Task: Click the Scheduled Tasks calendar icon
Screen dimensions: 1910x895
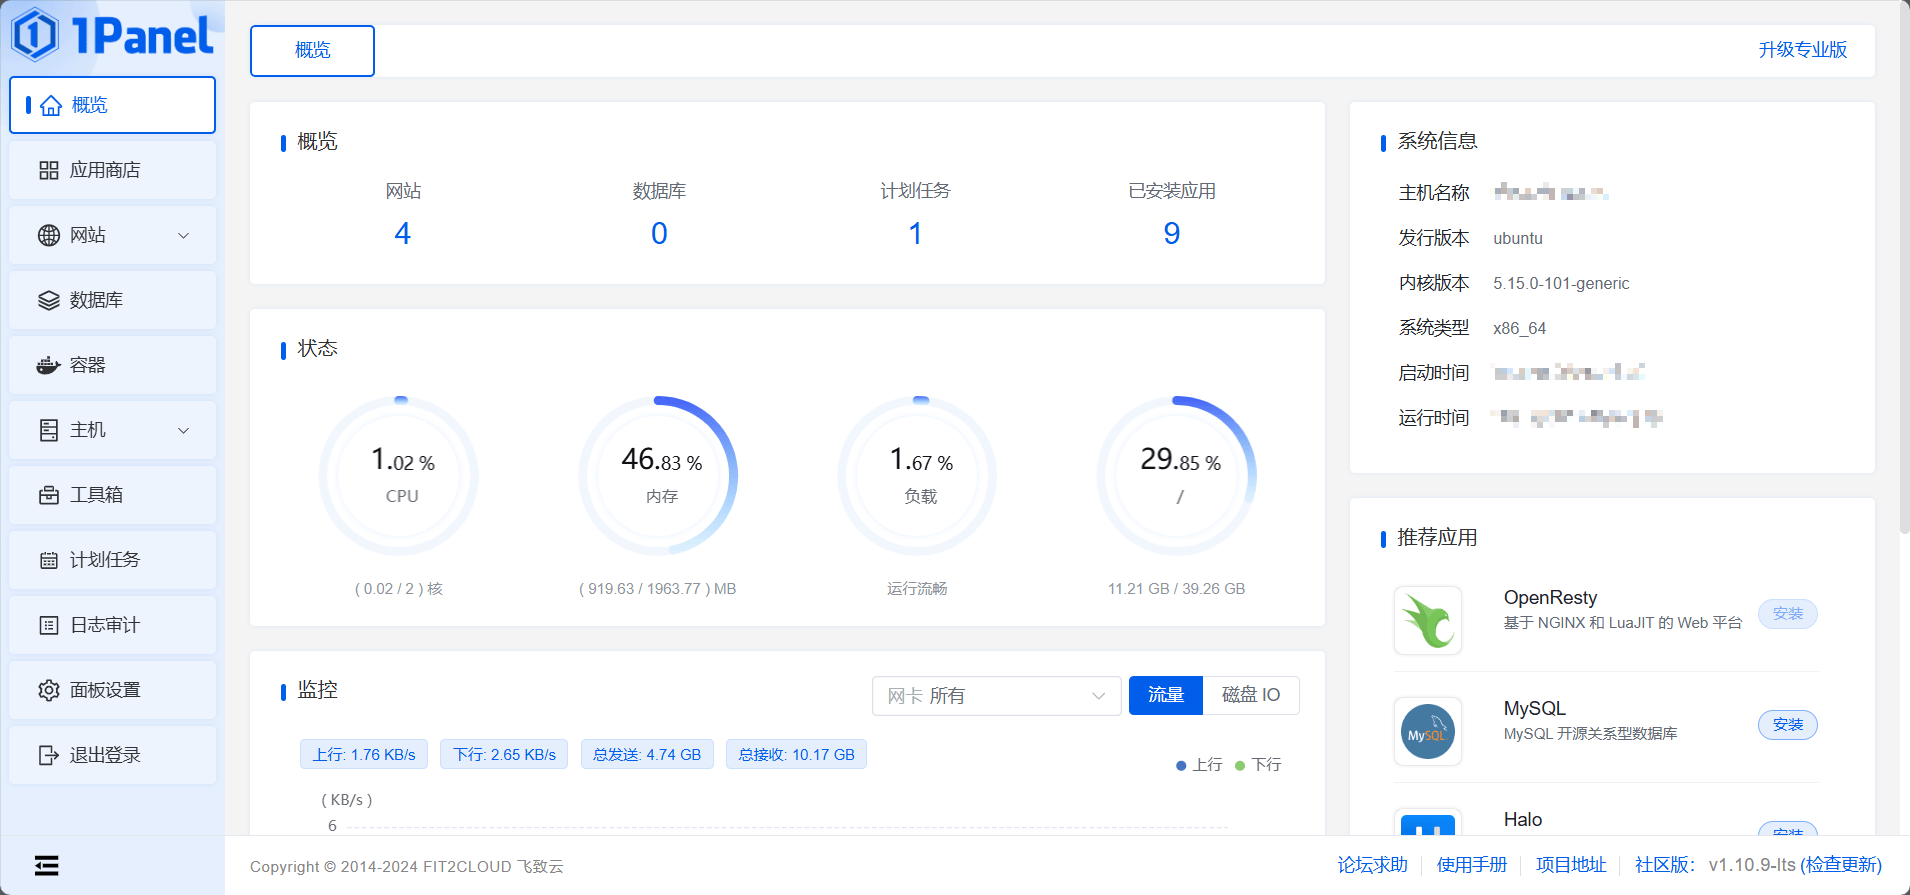Action: 48,561
